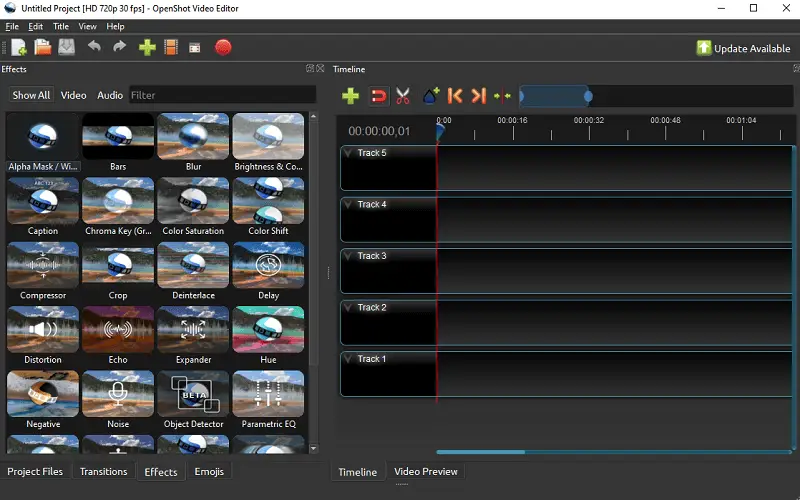Image resolution: width=800 pixels, height=500 pixels.
Task: Toggle snapping magnet in timeline toolbar
Action: pyautogui.click(x=379, y=96)
